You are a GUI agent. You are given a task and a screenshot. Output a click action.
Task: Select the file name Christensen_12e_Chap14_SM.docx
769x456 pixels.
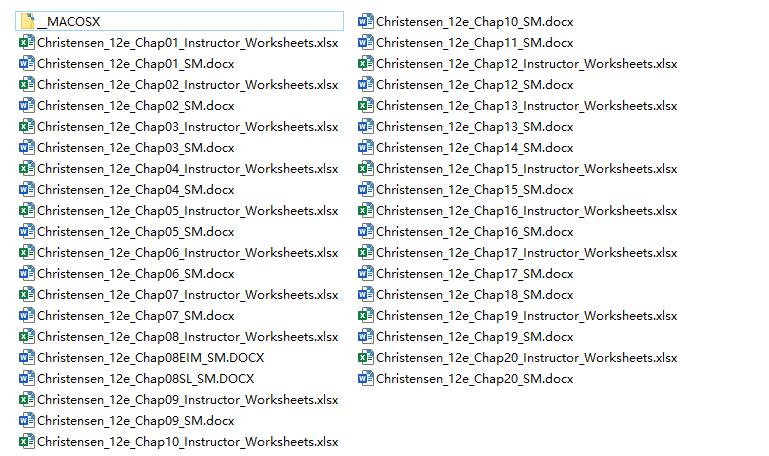point(475,148)
